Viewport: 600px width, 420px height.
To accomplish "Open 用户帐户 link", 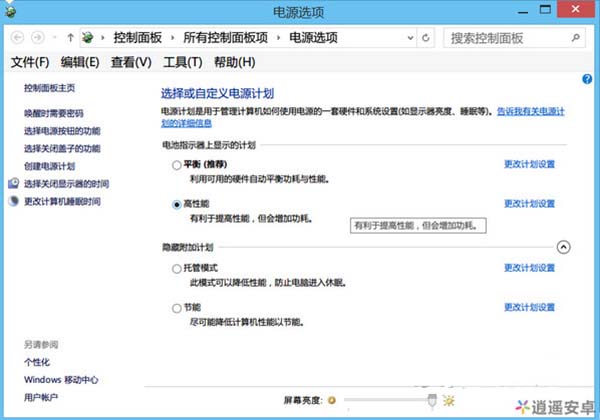I will 41,397.
